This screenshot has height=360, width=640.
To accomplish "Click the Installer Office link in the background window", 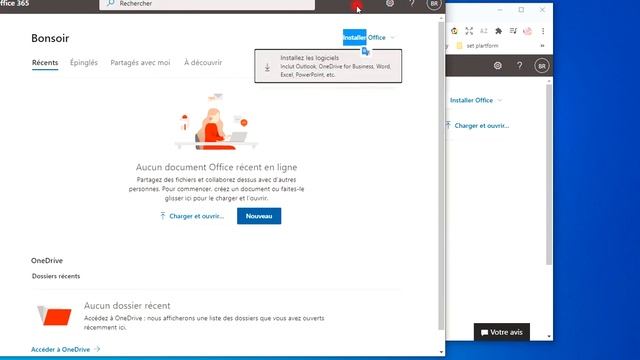I will tap(471, 100).
